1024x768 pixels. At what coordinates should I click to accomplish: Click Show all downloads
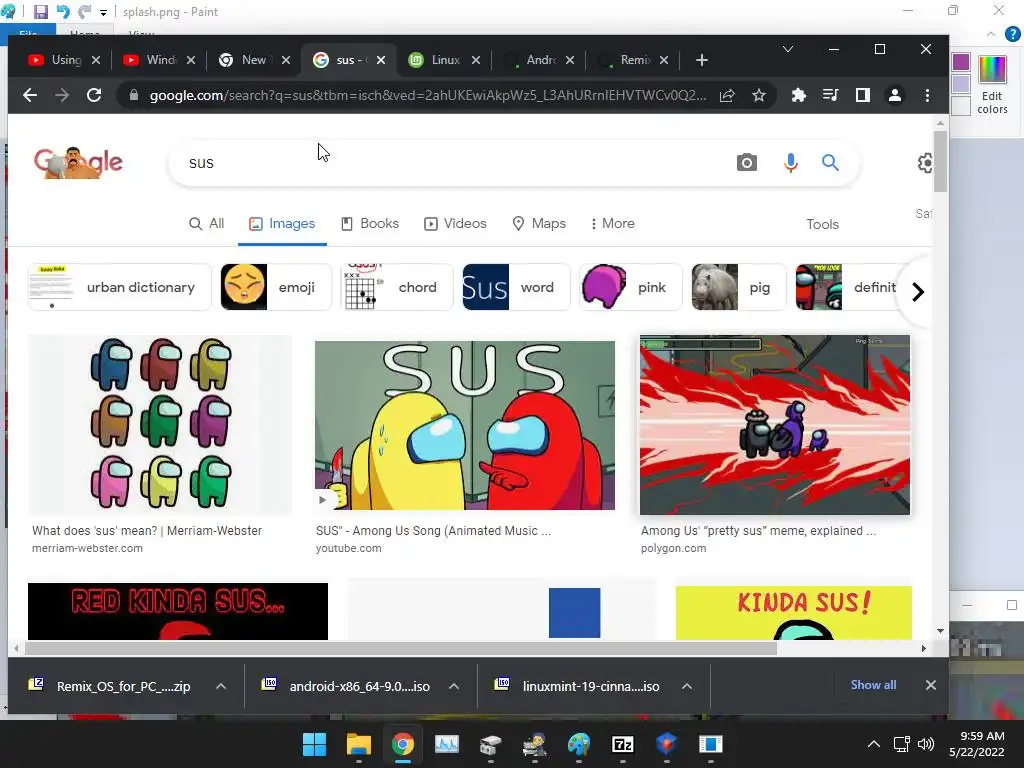873,685
